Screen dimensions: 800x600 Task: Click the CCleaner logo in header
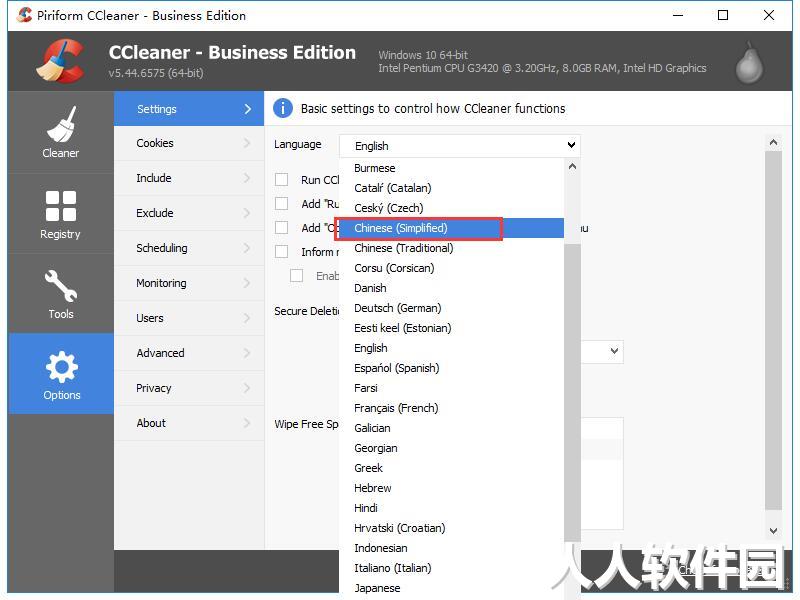pyautogui.click(x=61, y=61)
